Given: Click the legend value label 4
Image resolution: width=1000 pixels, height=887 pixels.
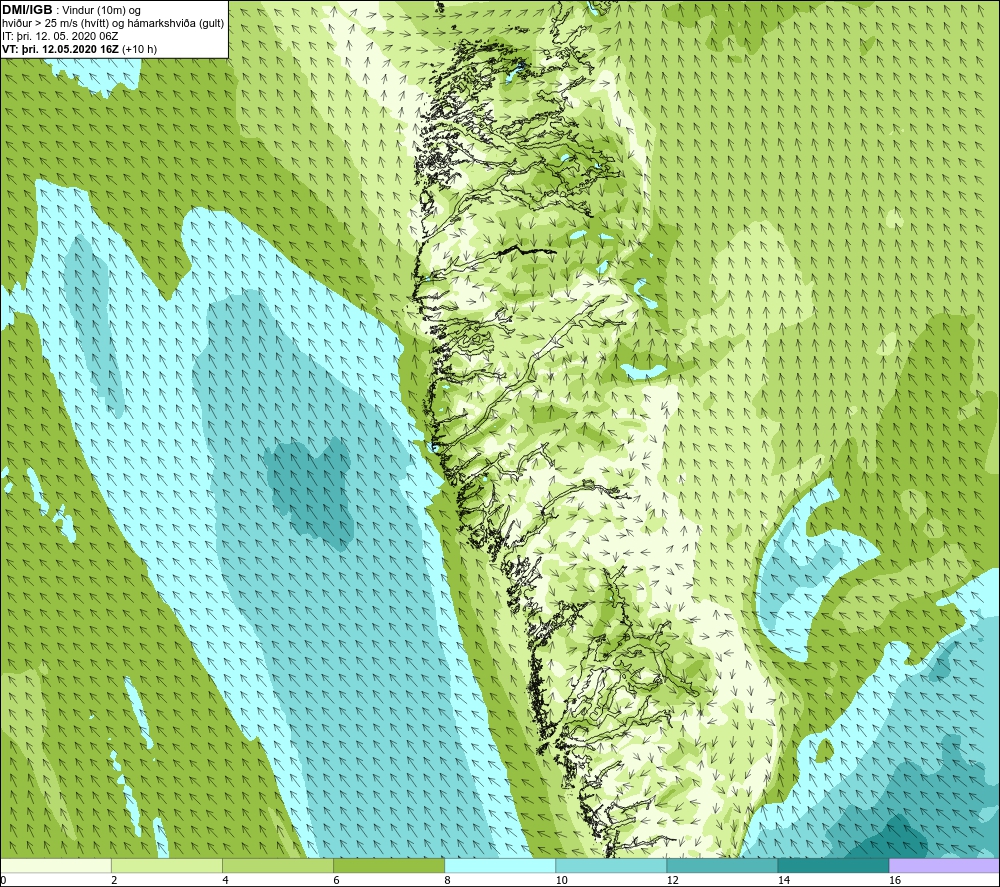Looking at the screenshot, I should point(225,881).
